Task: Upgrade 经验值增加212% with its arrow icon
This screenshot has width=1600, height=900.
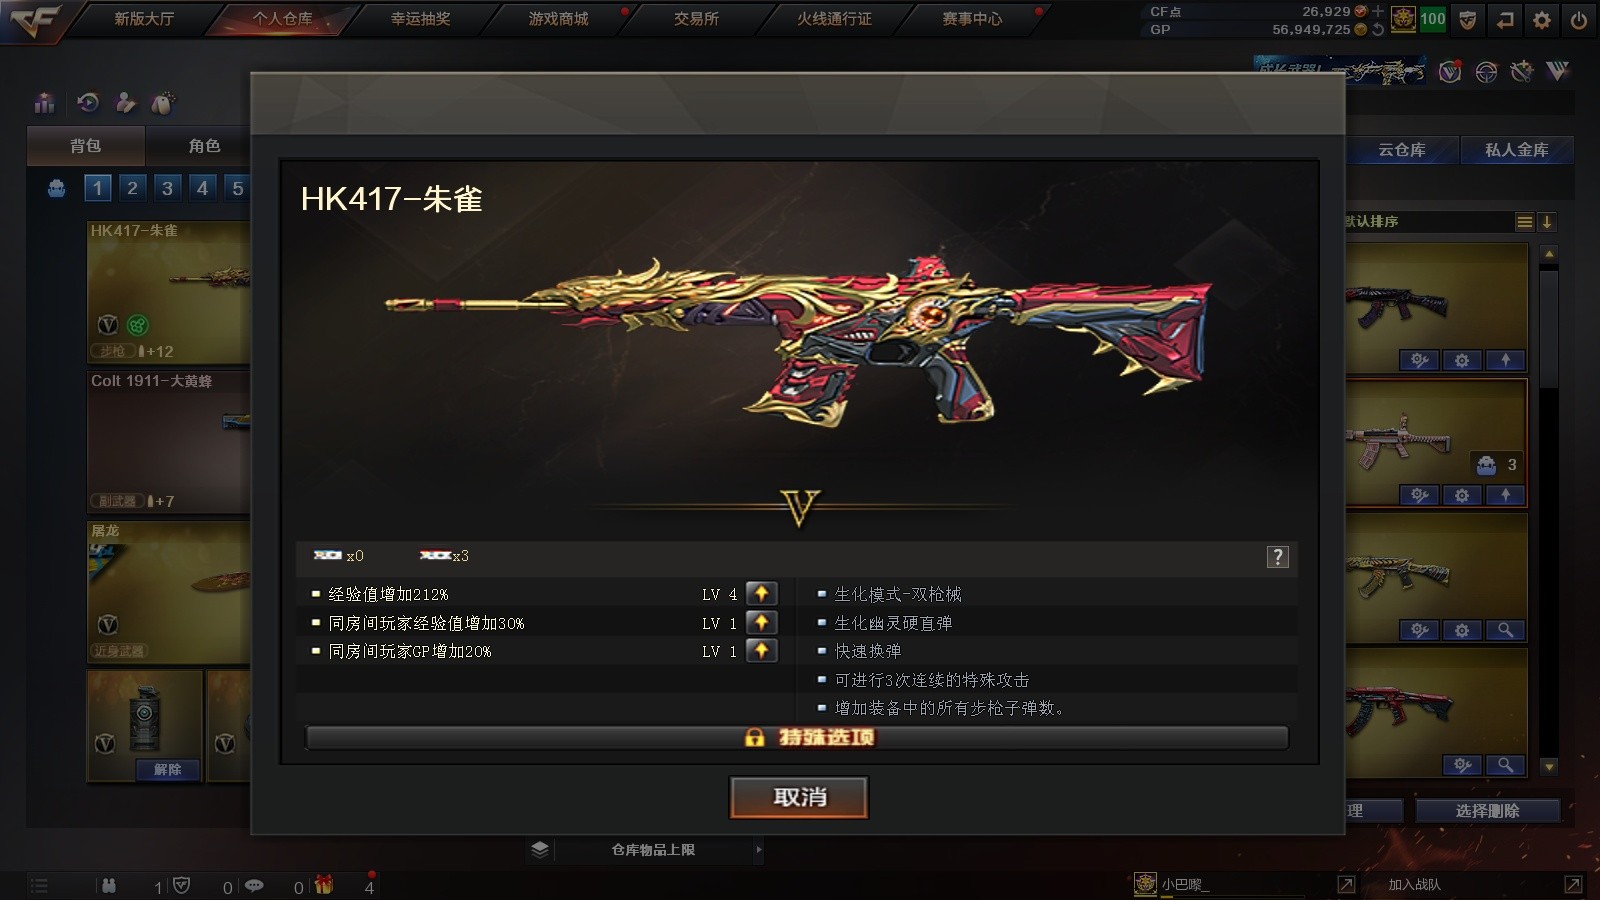Action: pyautogui.click(x=761, y=594)
